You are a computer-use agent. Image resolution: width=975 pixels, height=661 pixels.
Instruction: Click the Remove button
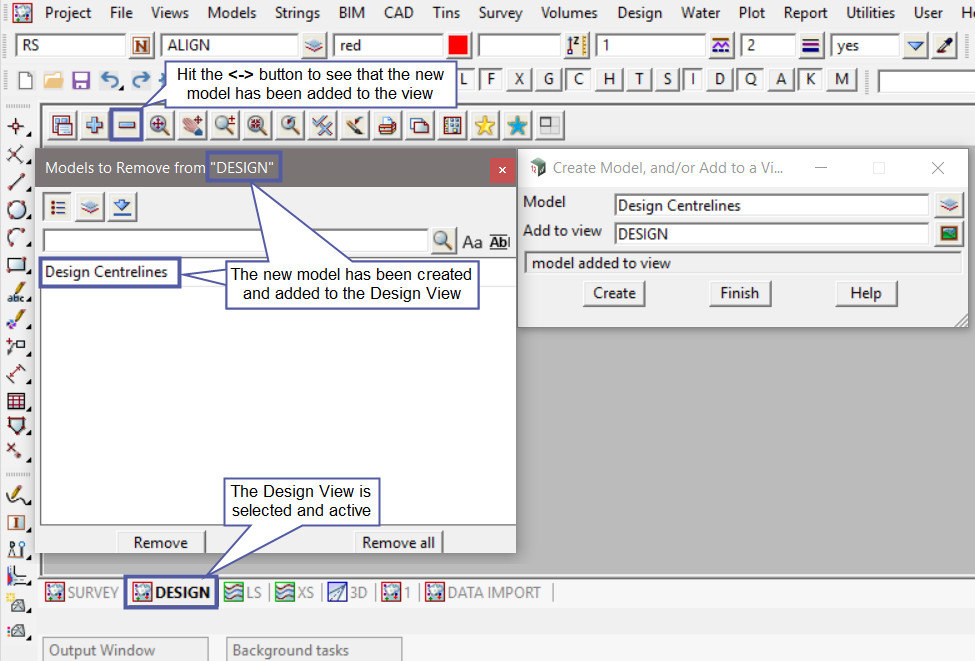click(x=160, y=542)
